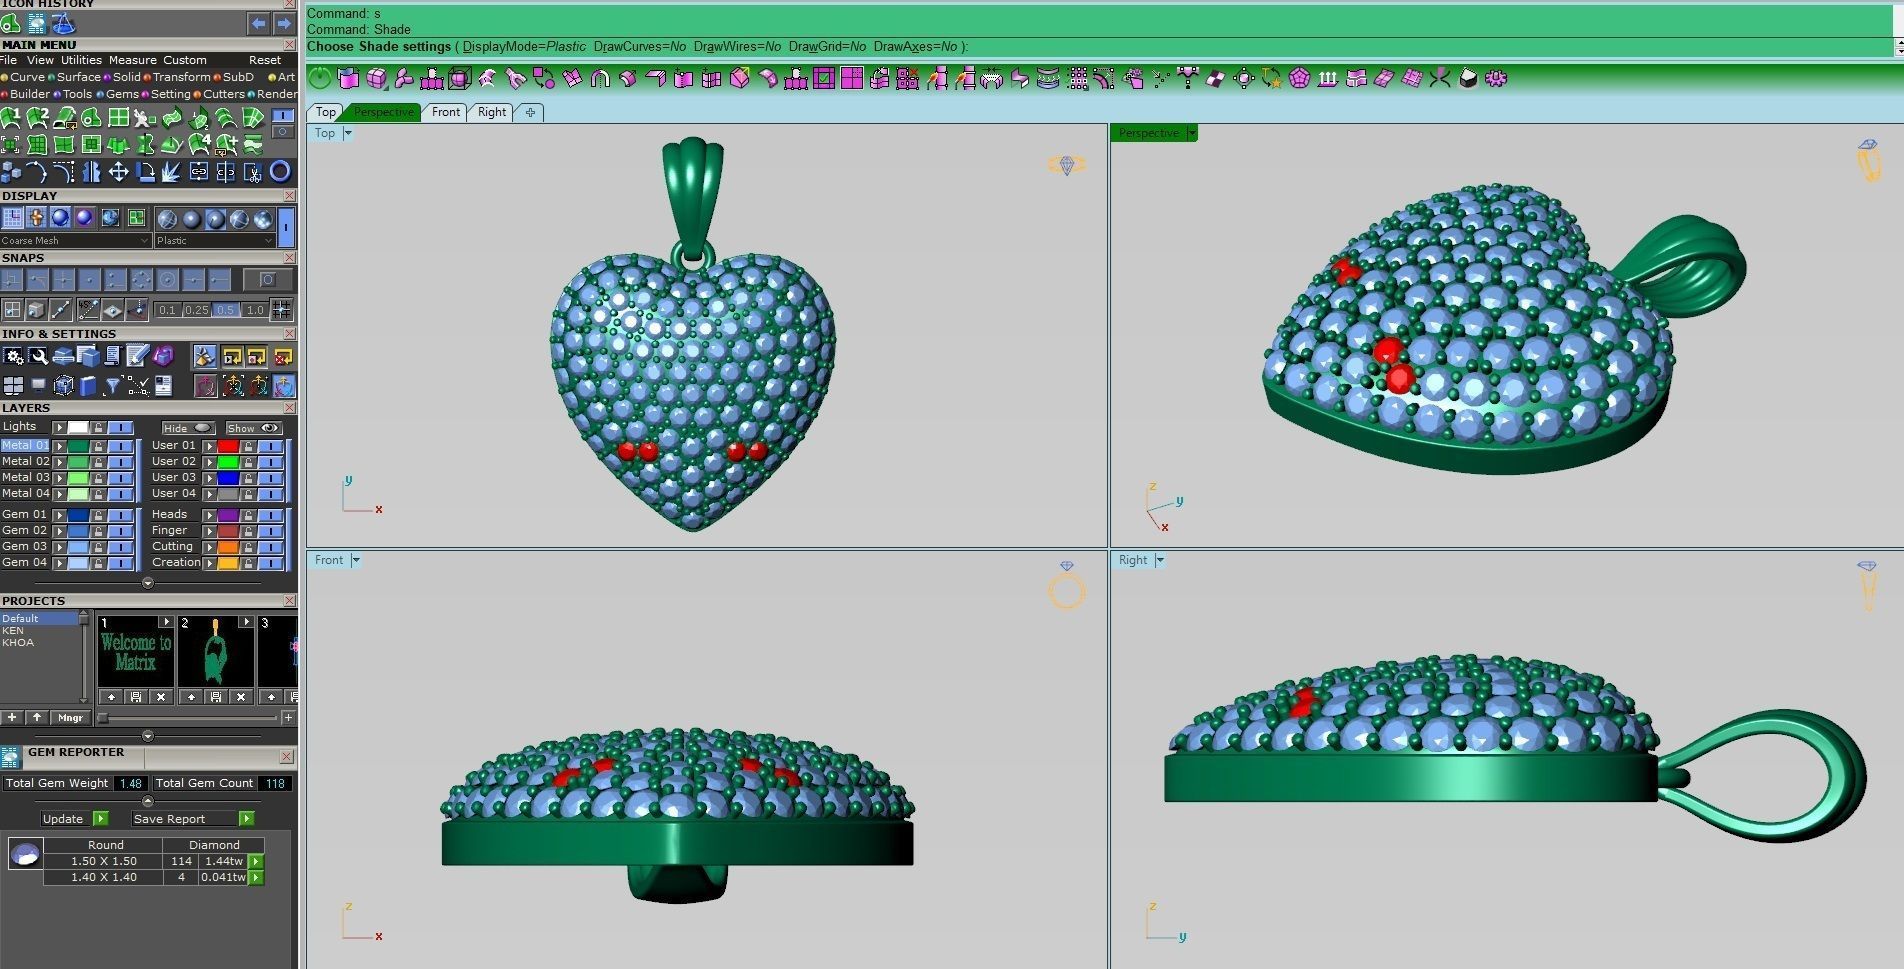Expand the Layers panel bottom arrow
The image size is (1904, 969).
click(148, 583)
